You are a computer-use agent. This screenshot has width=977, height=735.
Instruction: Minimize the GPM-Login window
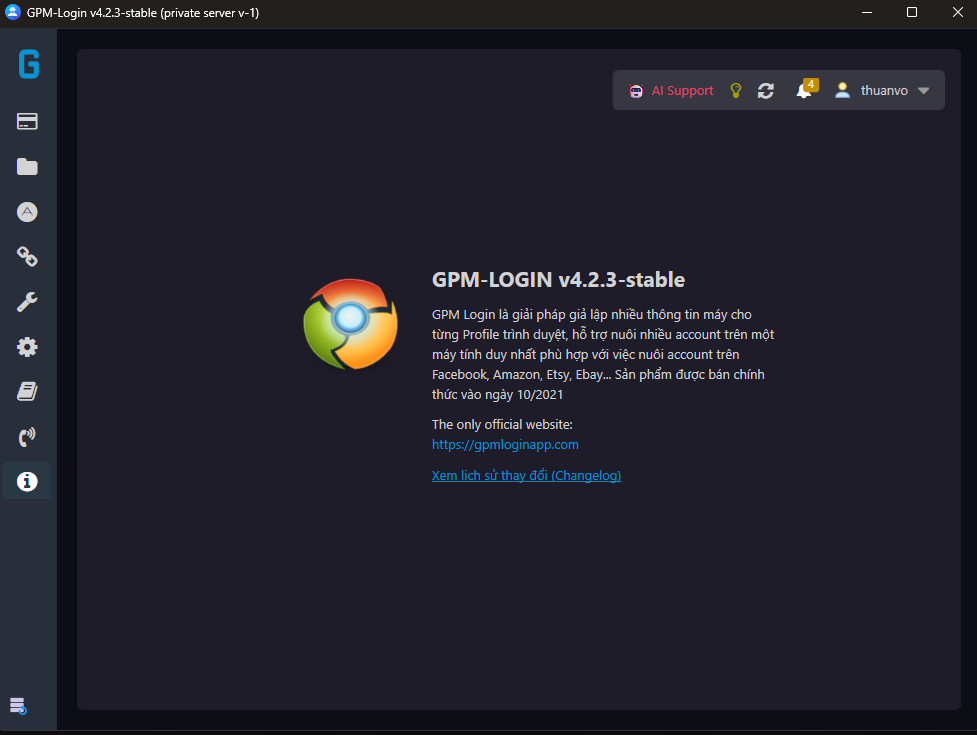[867, 12]
